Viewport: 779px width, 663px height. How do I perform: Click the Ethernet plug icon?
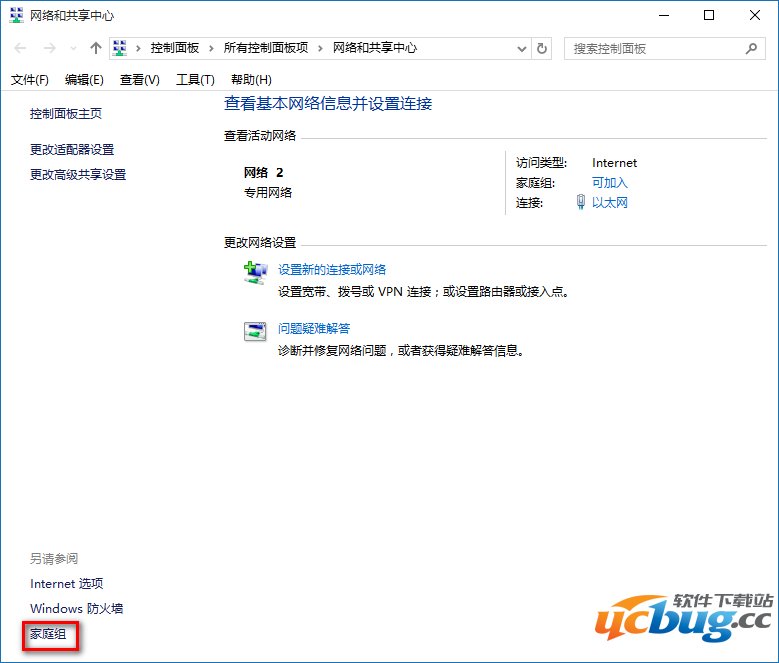click(x=581, y=203)
